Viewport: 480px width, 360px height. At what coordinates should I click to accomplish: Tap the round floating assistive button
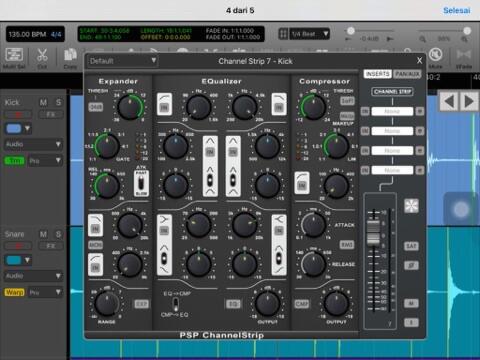462,209
